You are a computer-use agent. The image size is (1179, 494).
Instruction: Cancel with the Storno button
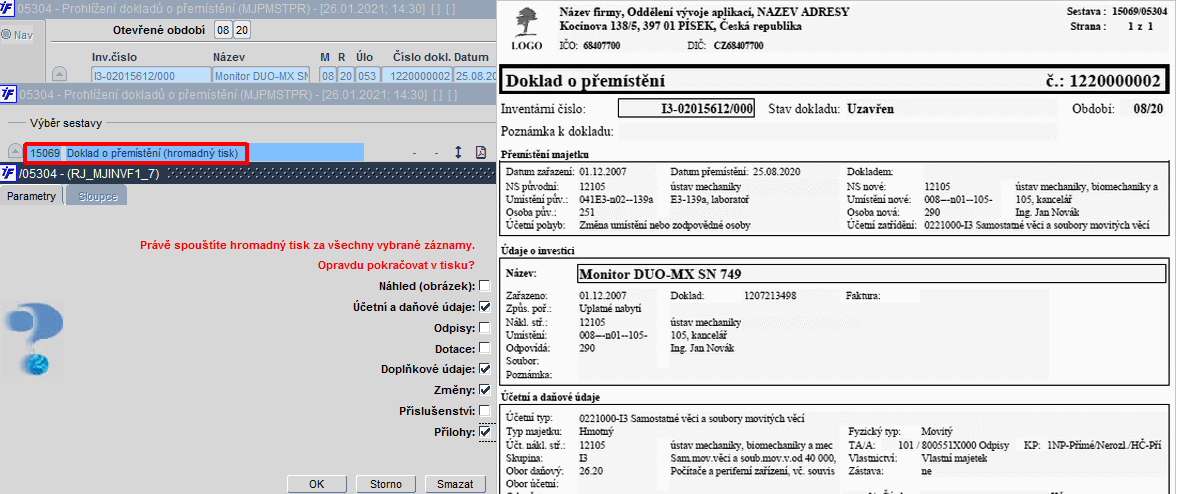pos(386,484)
